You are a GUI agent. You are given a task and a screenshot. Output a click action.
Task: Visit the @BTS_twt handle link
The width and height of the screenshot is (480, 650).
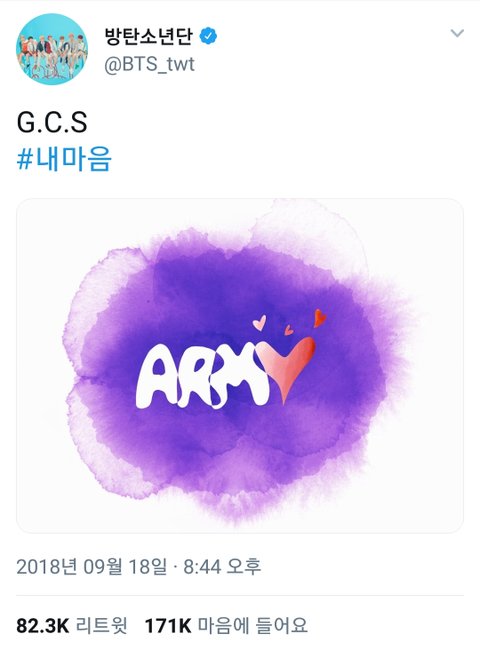pos(149,64)
